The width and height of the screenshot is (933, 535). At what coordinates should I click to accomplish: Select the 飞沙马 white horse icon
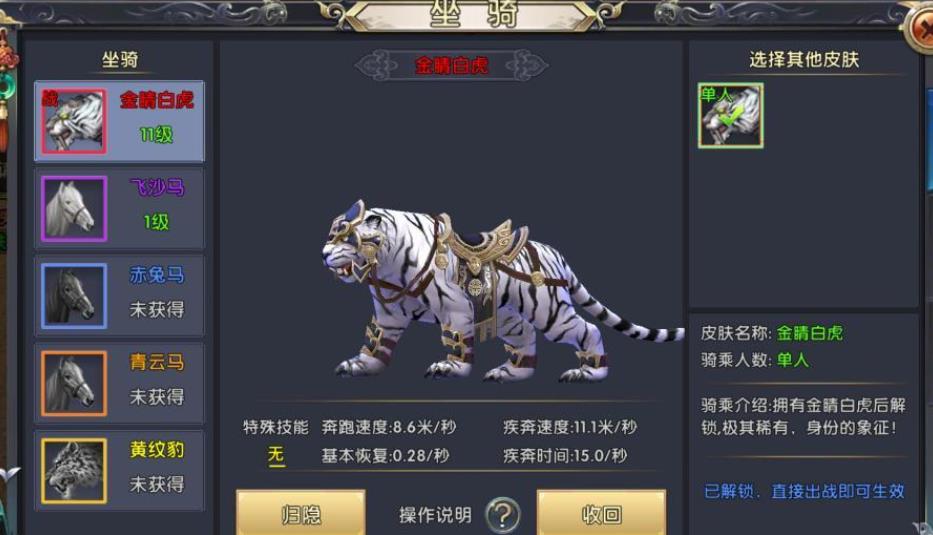[x=74, y=208]
